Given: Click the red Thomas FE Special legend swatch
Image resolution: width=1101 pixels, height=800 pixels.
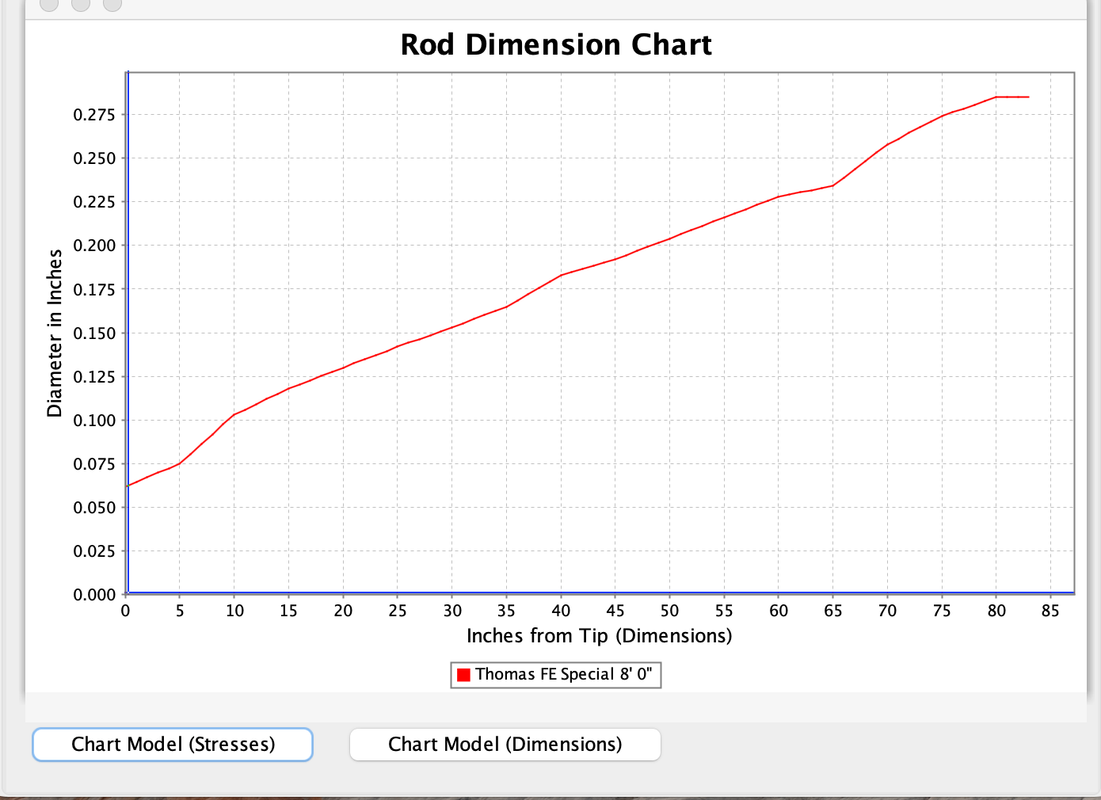Looking at the screenshot, I should coord(463,675).
